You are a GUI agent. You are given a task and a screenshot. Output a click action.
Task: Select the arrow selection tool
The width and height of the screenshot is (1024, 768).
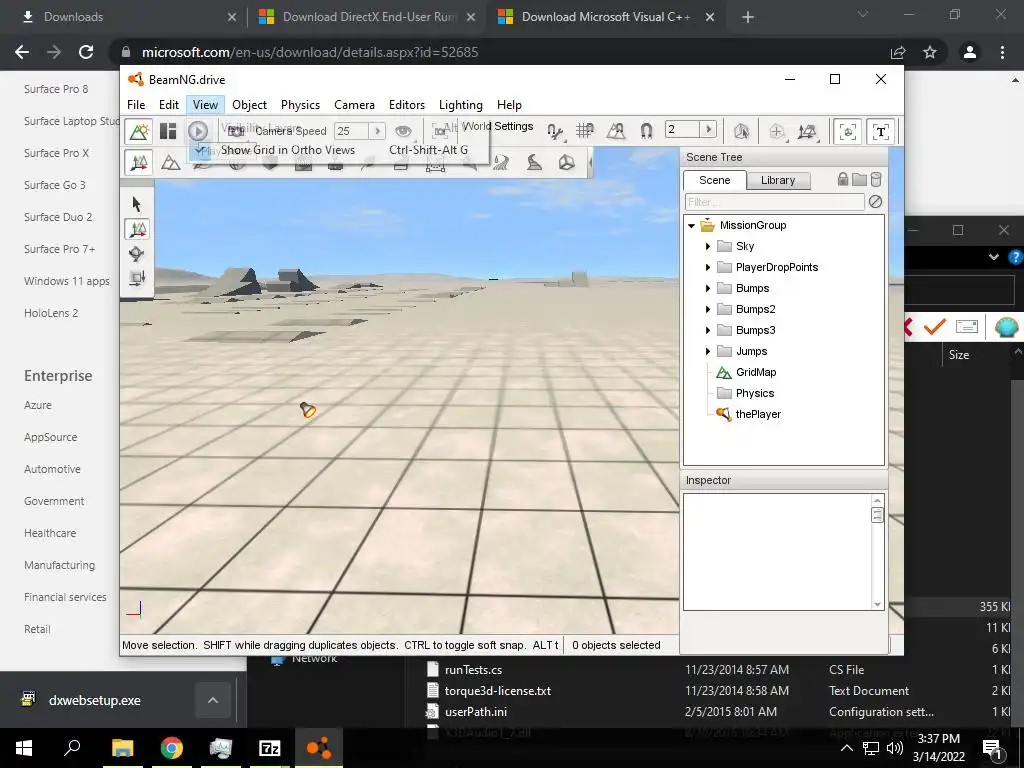(x=136, y=204)
